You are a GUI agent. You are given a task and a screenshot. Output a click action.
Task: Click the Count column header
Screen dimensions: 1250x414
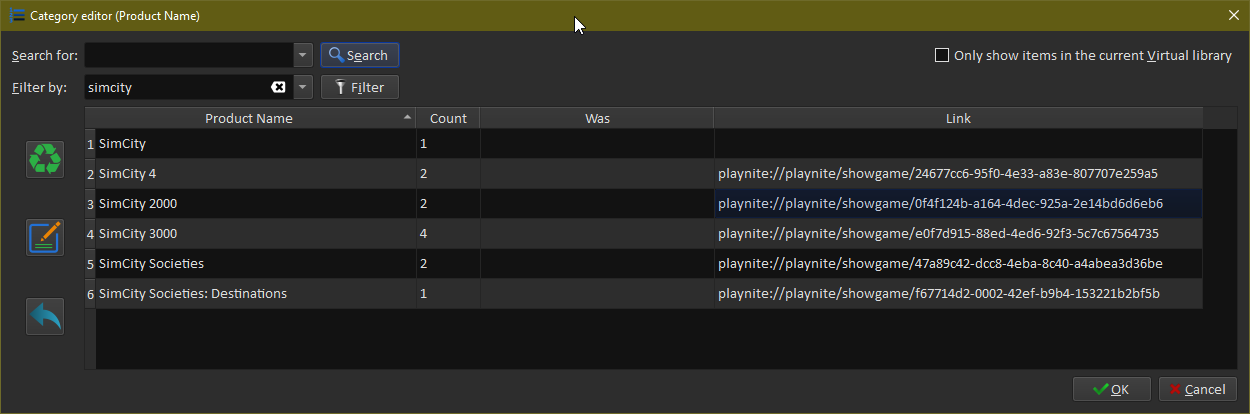pos(448,118)
